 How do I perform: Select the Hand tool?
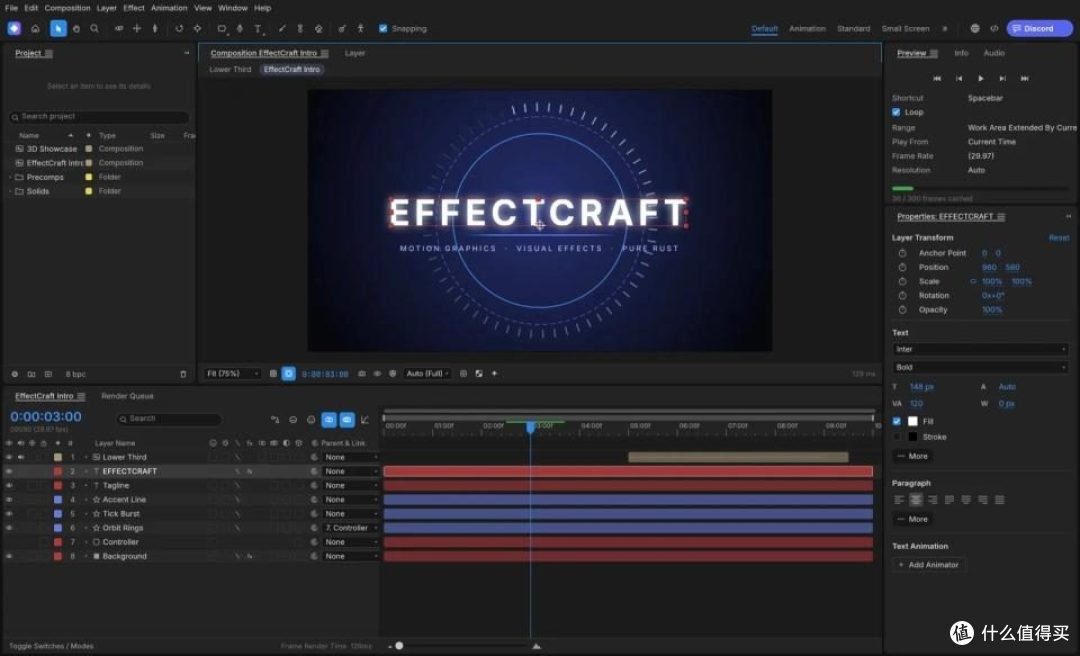pos(76,29)
